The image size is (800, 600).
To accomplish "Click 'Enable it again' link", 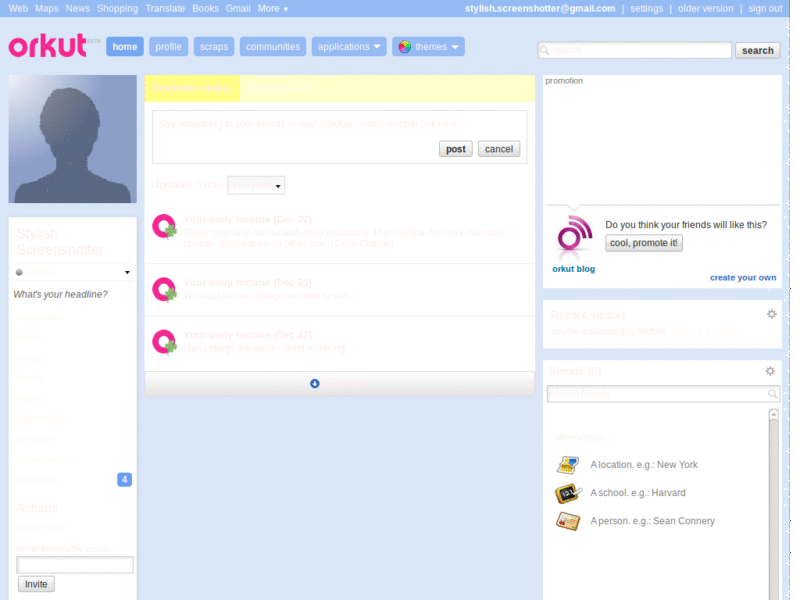I will (704, 331).
